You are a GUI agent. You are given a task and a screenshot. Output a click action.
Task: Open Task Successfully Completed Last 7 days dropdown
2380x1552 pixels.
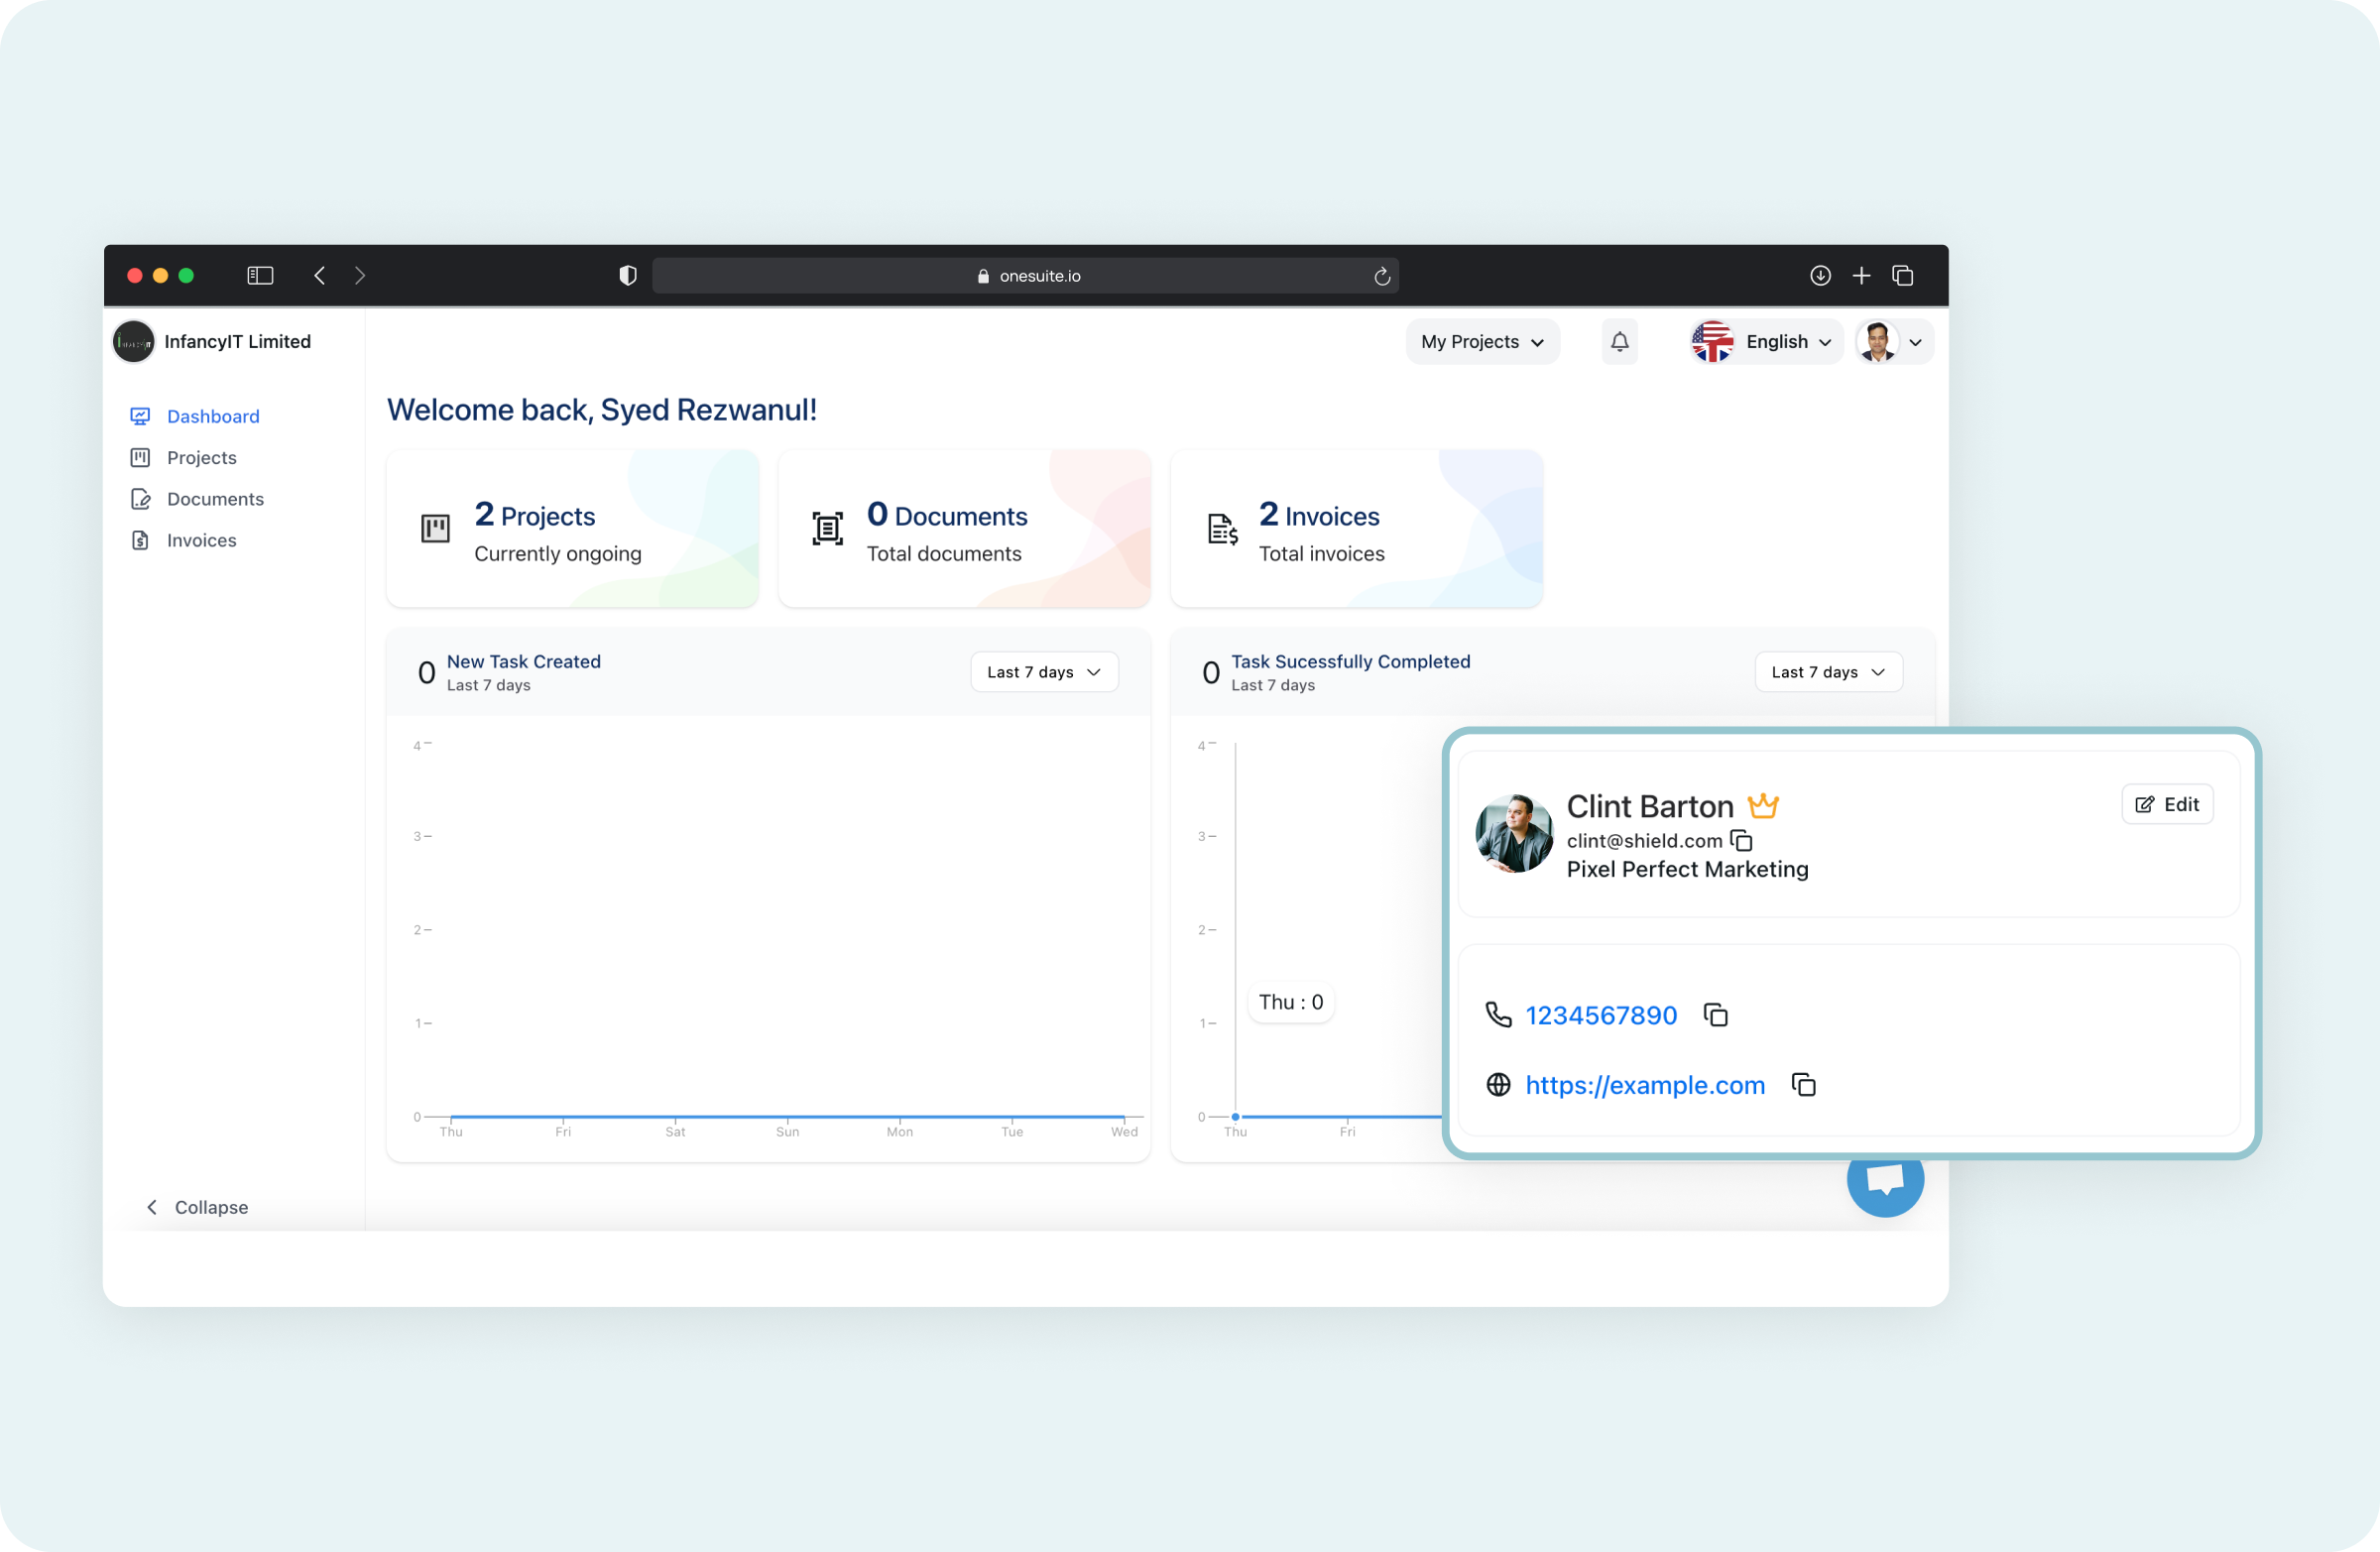pos(1828,672)
